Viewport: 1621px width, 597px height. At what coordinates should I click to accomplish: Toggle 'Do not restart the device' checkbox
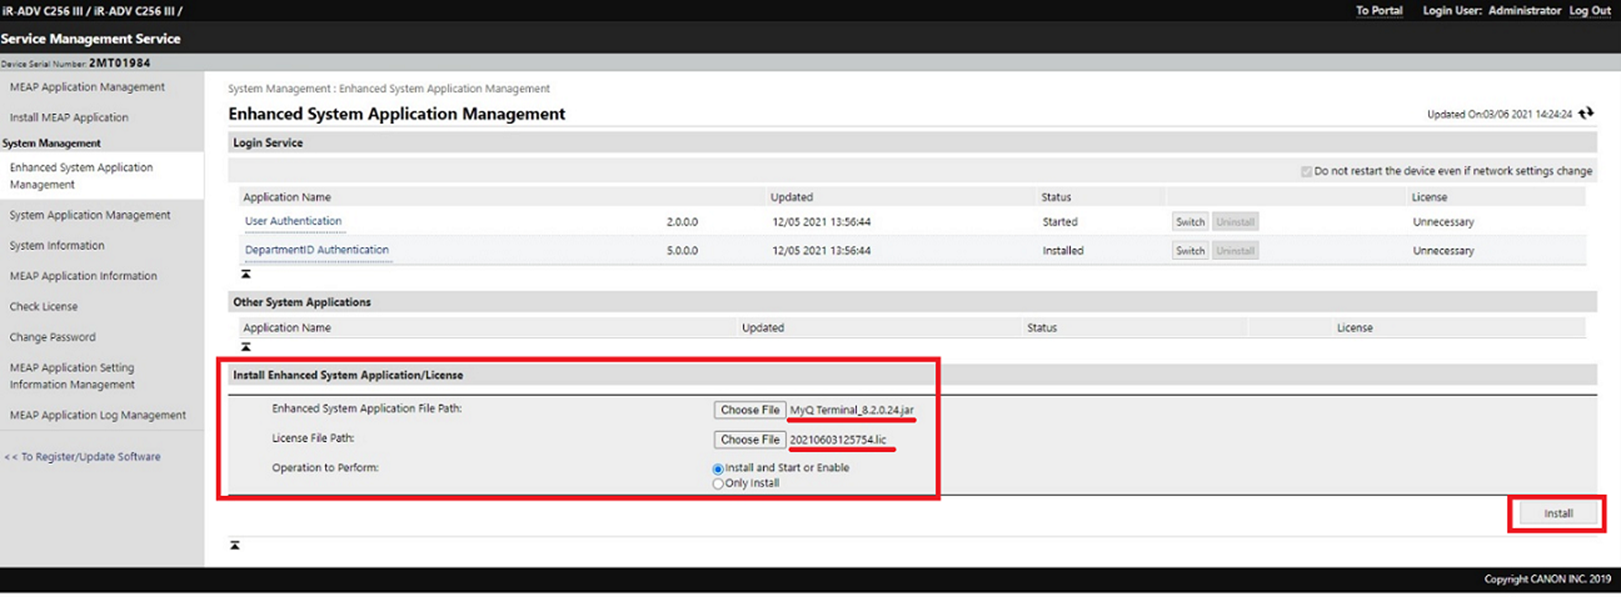click(1306, 172)
